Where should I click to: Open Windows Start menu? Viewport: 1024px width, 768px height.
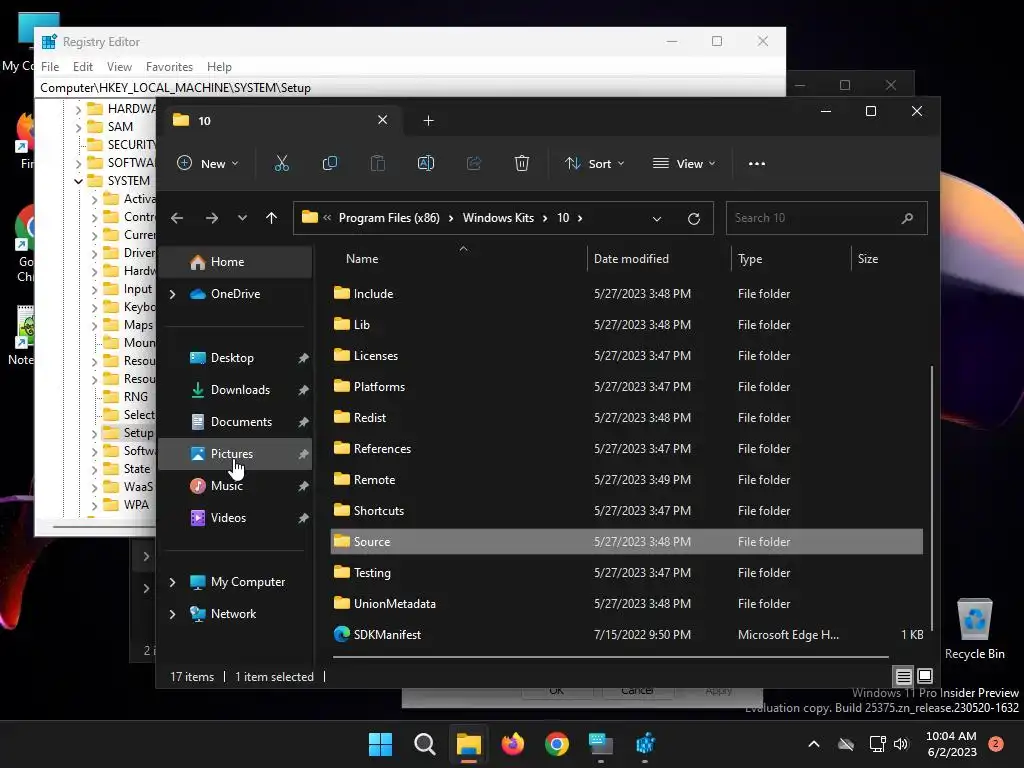[380, 744]
